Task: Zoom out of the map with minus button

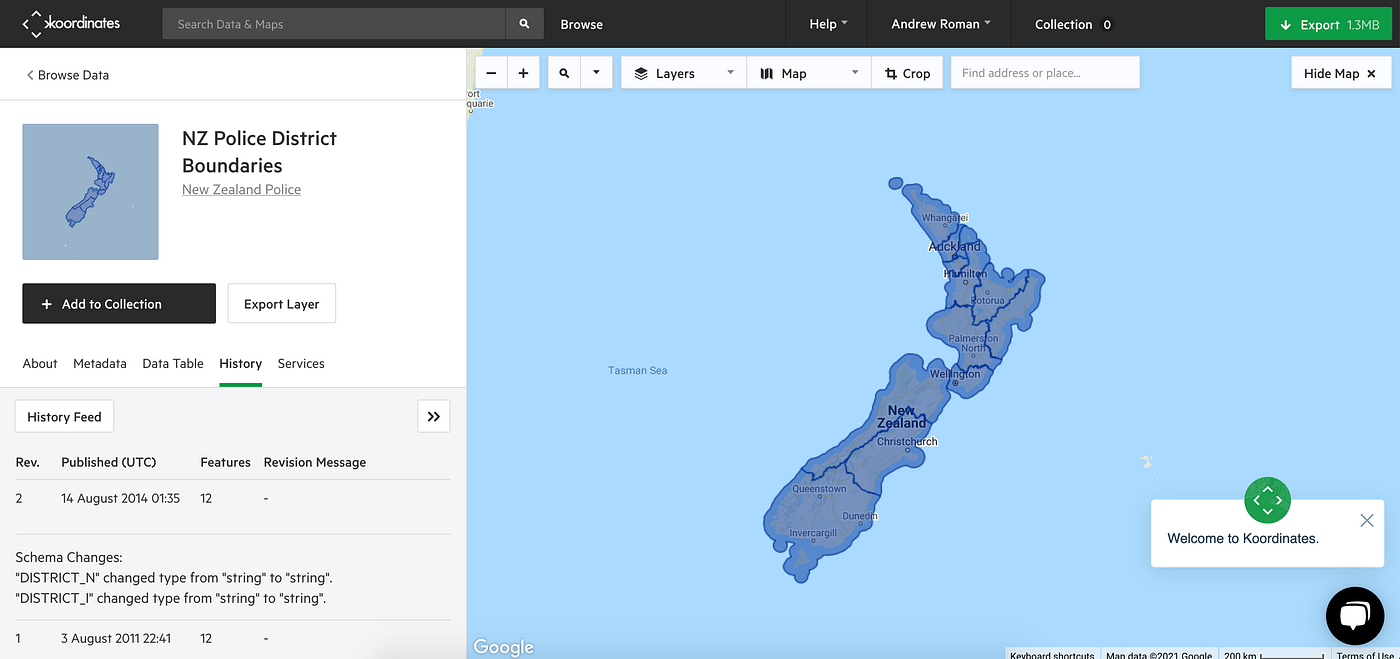Action: tap(491, 72)
